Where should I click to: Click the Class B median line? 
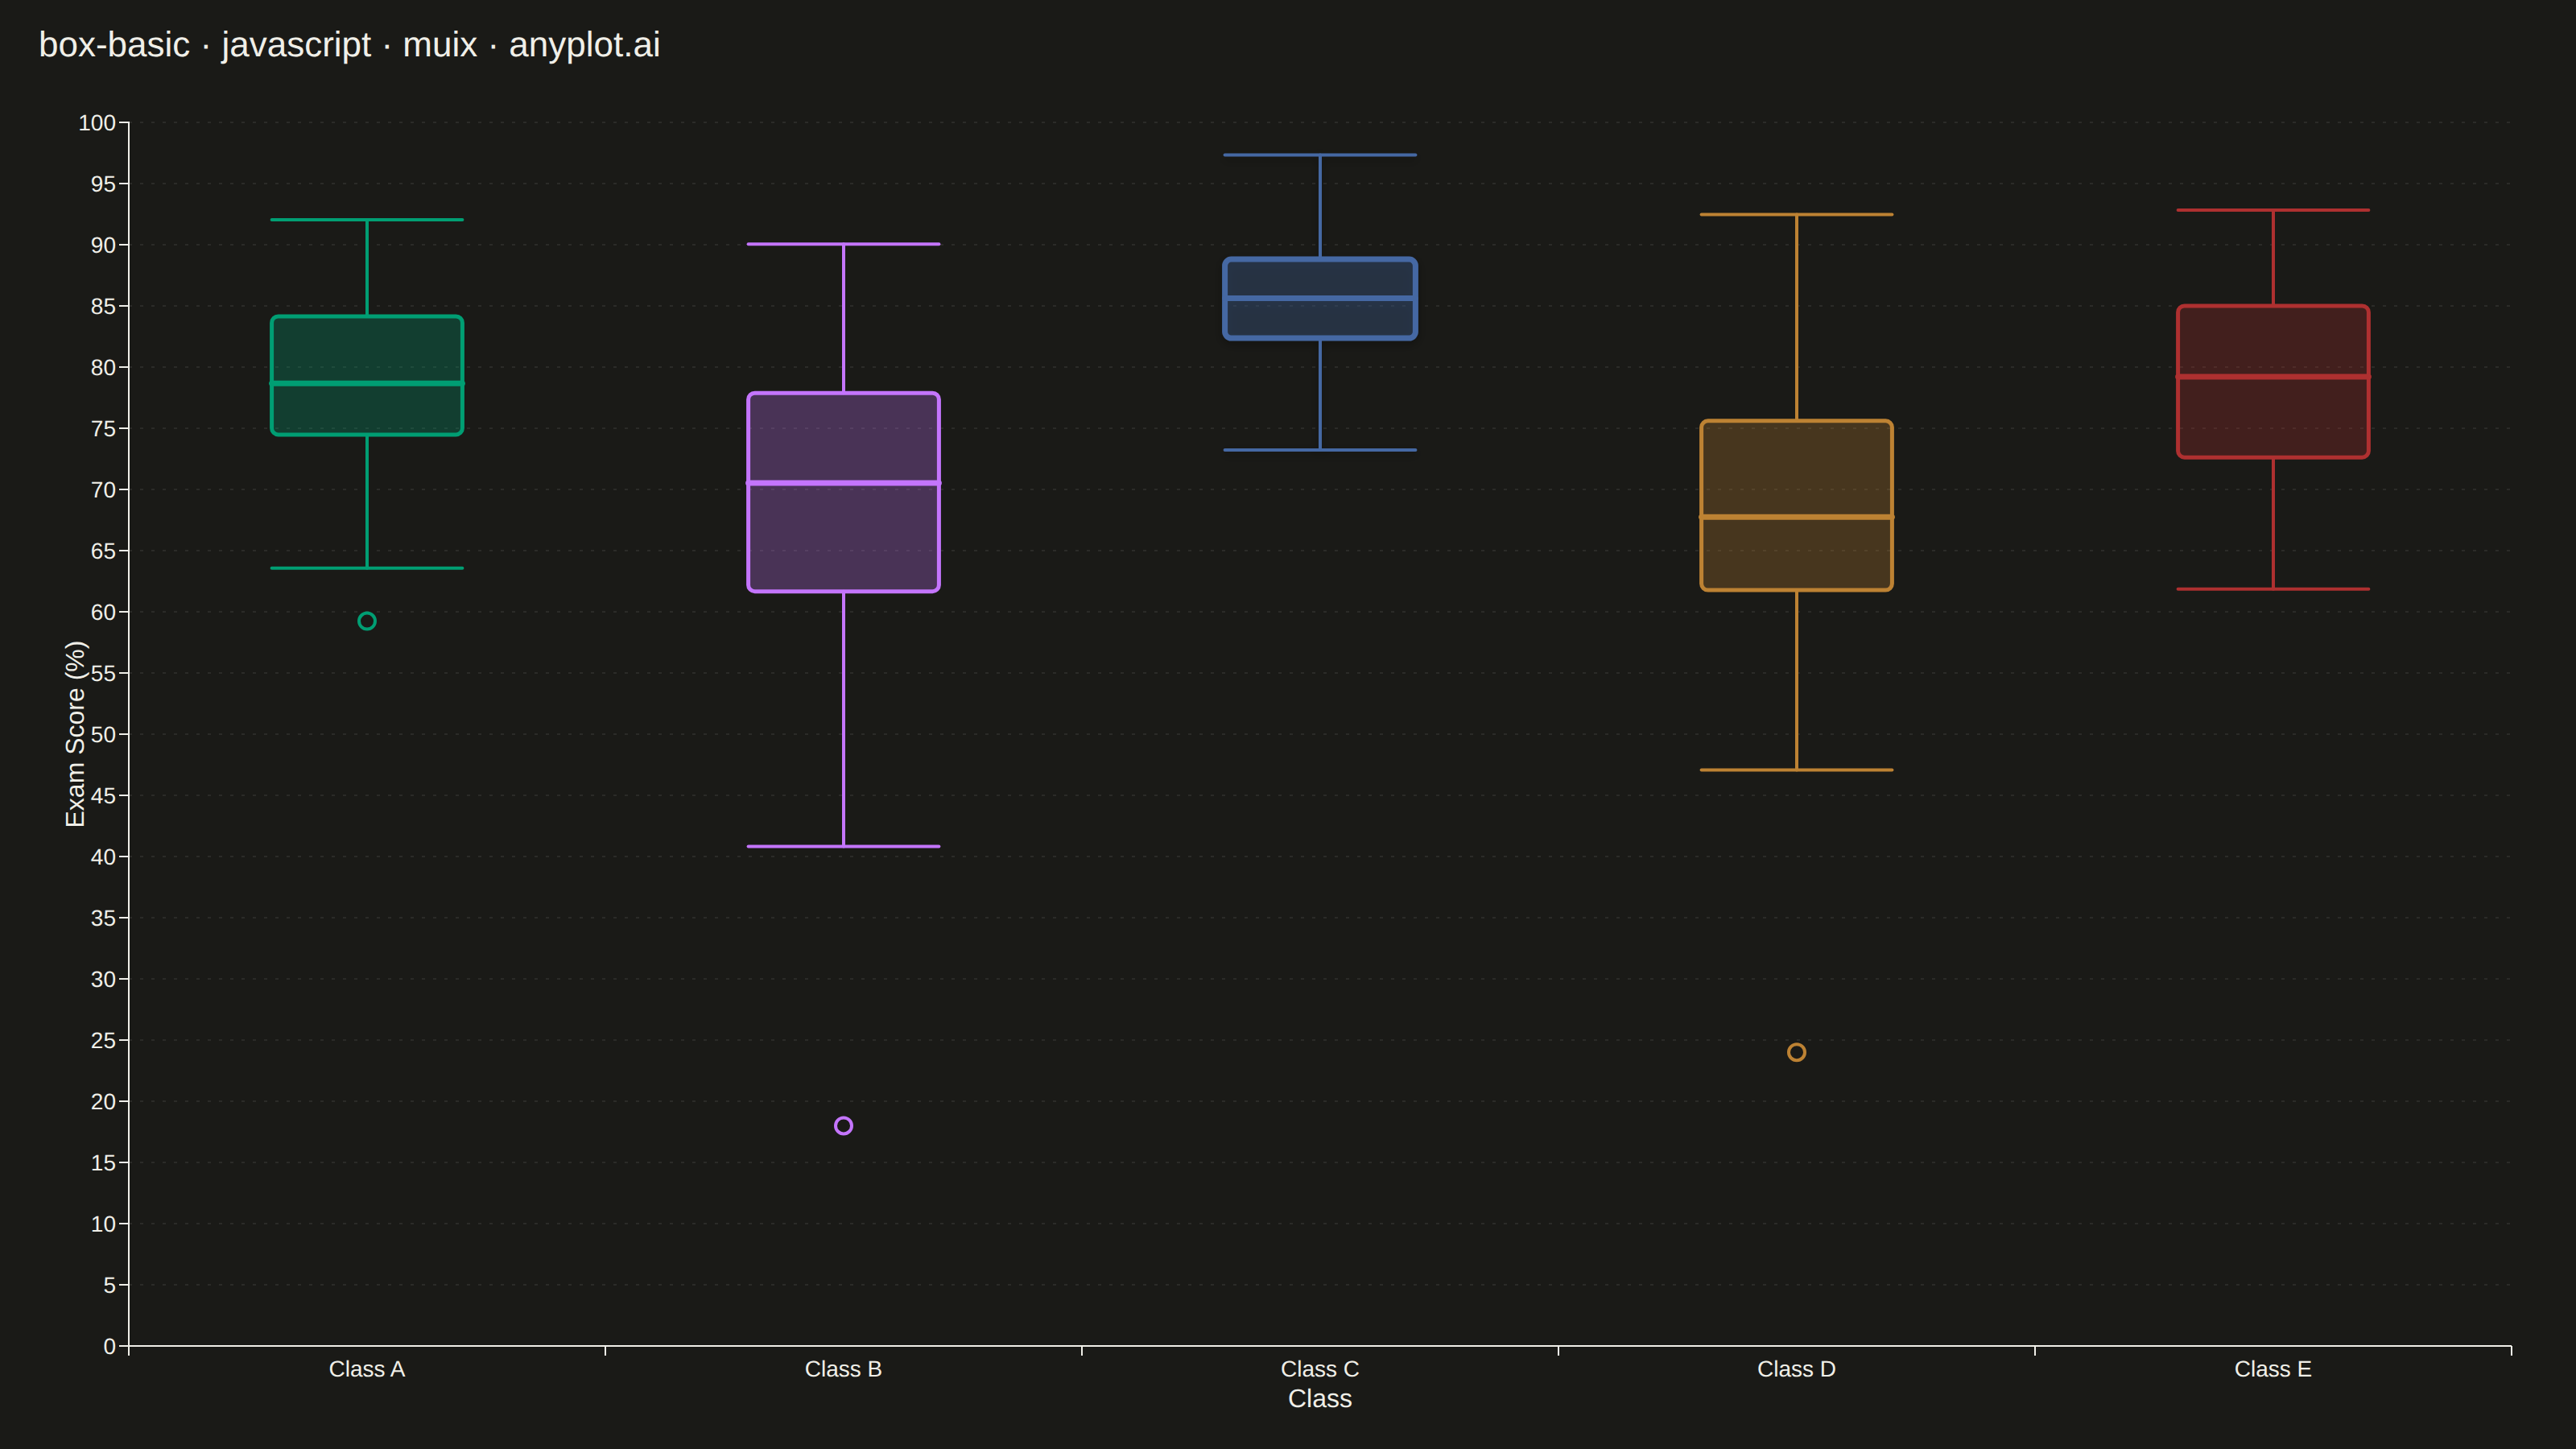(843, 483)
